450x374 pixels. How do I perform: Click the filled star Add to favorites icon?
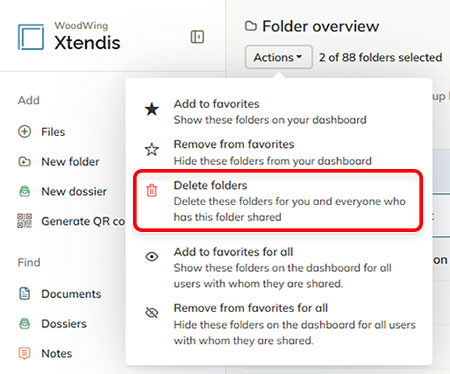[152, 109]
